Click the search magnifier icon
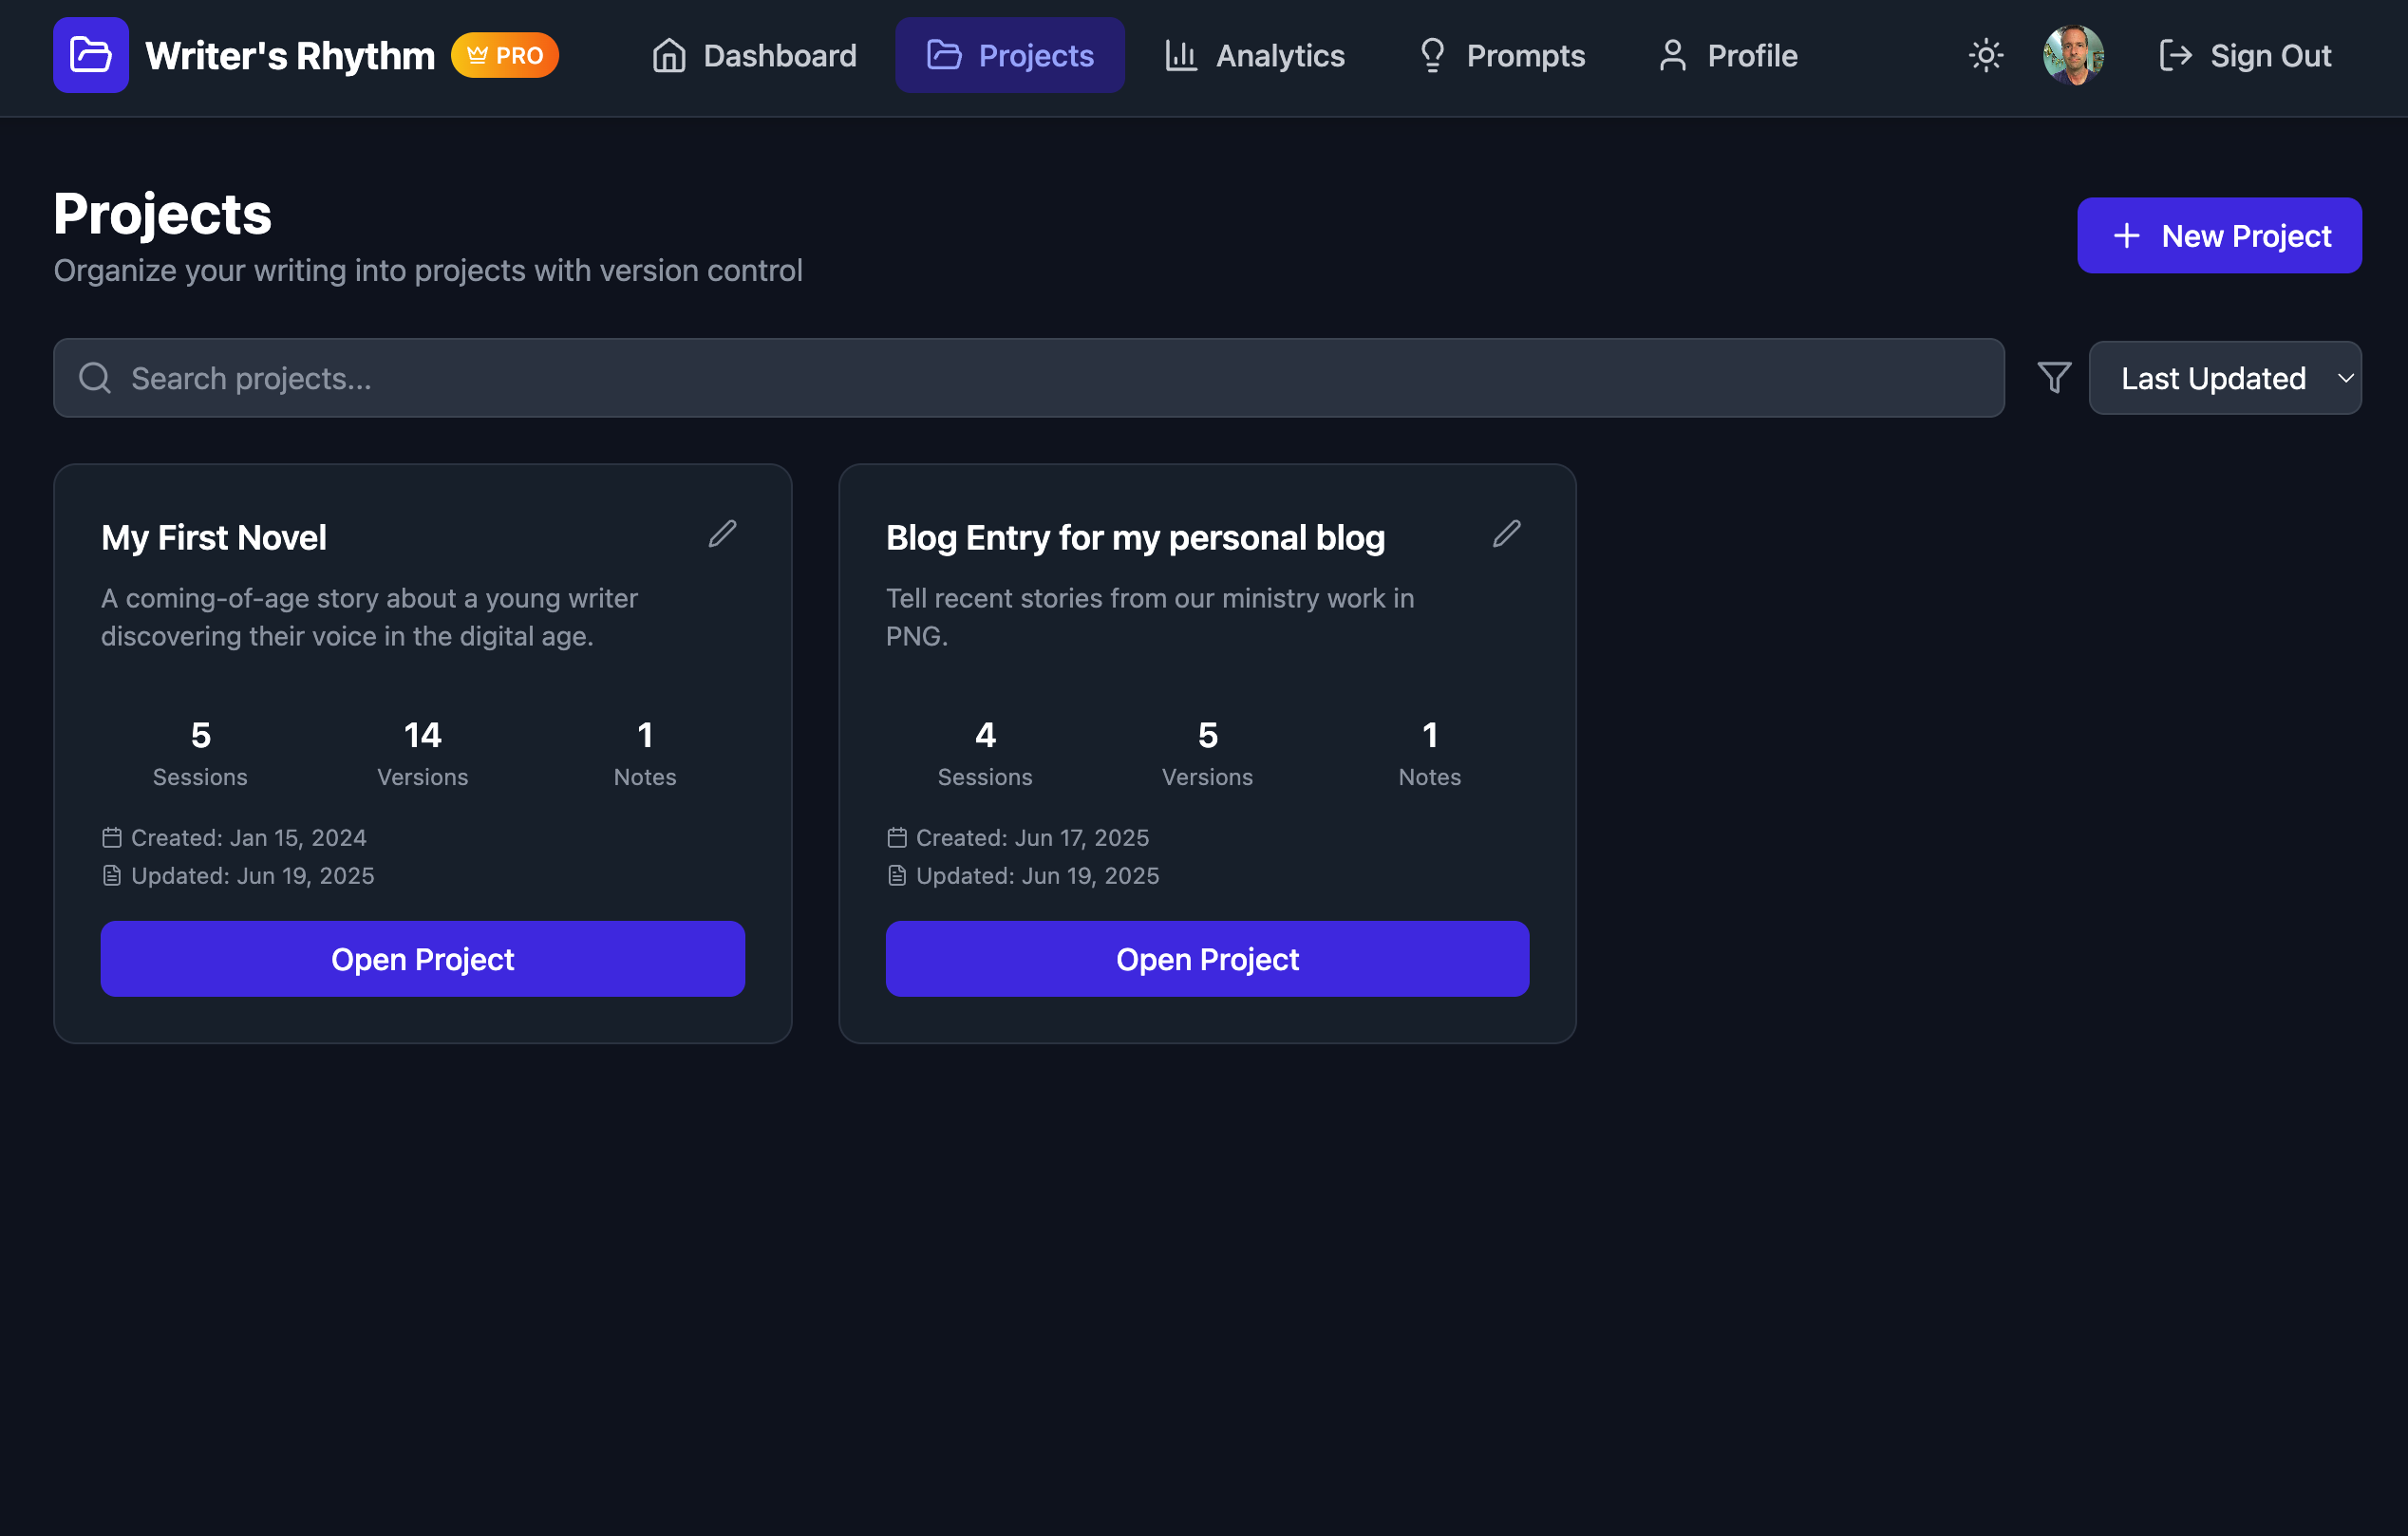The image size is (2408, 1536). 95,378
